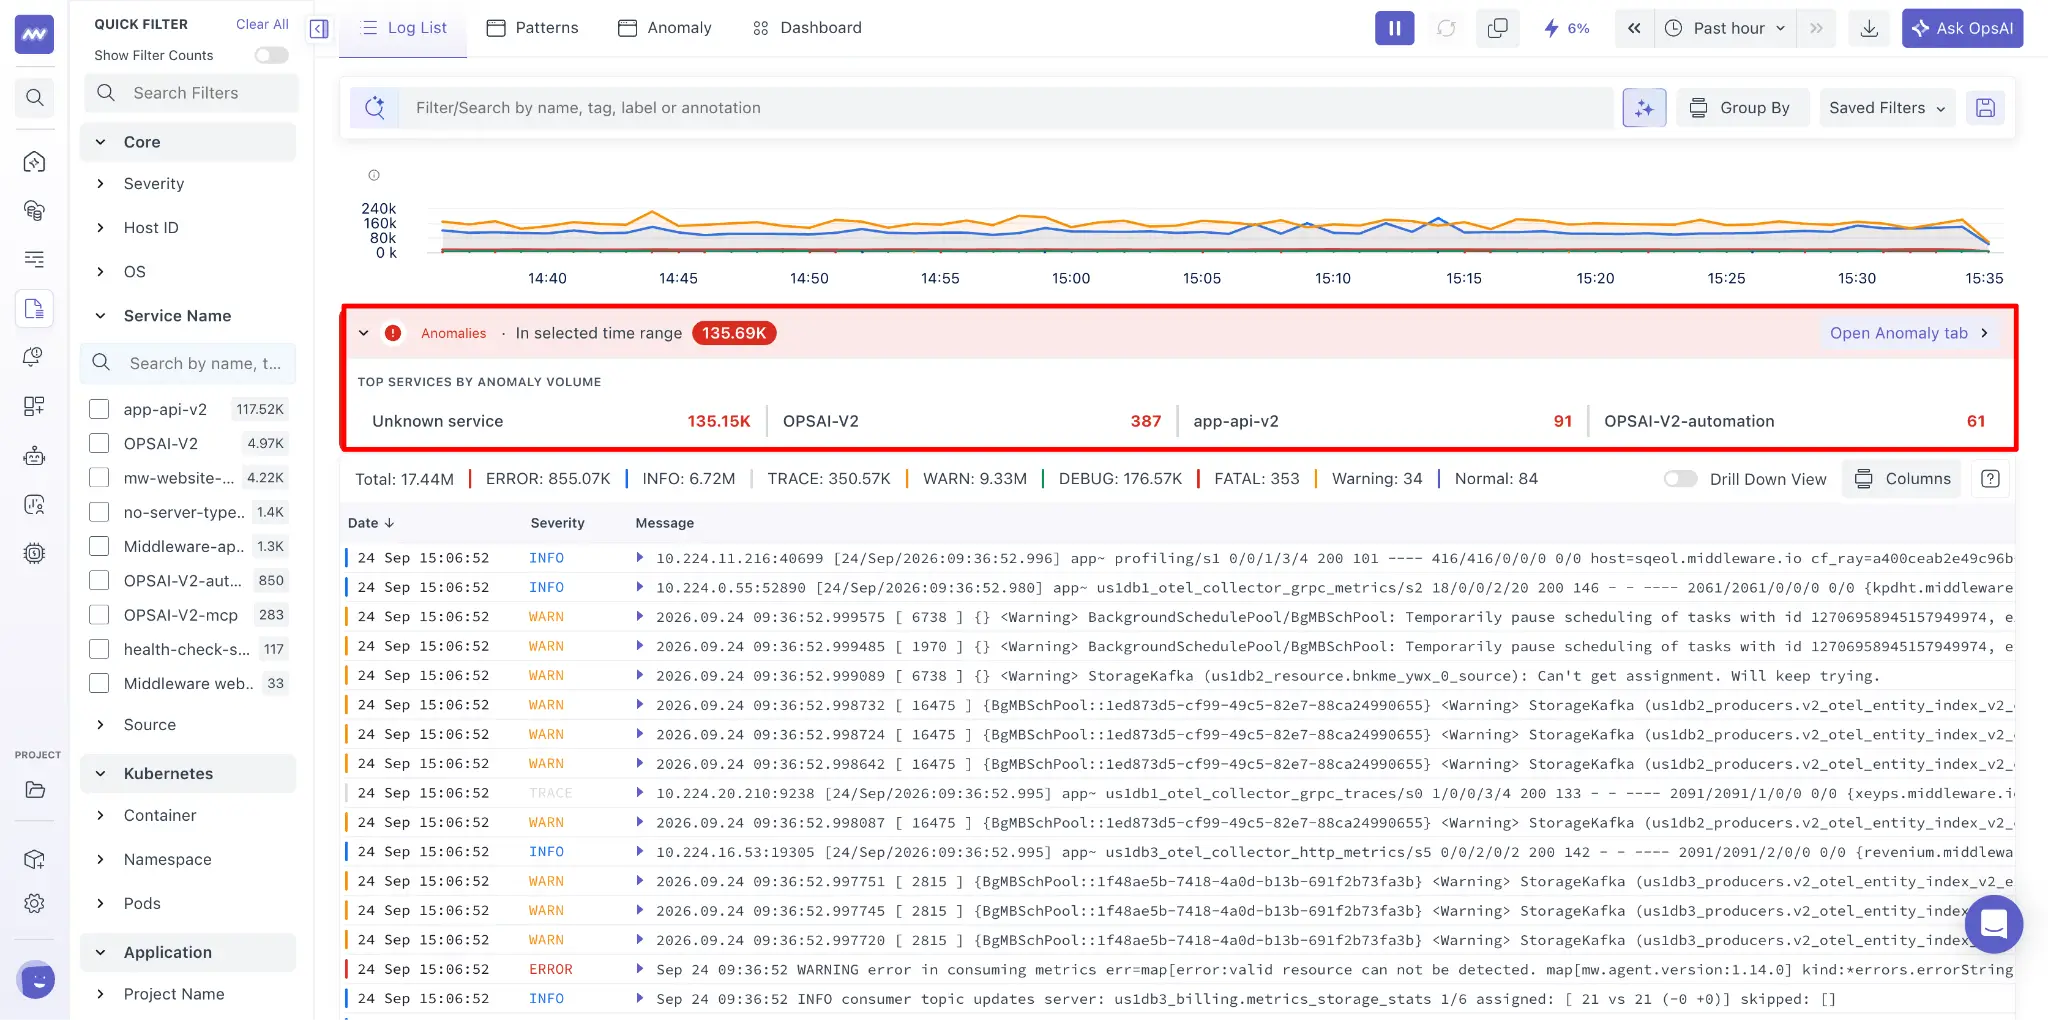2048x1020 pixels.
Task: Open the Saved Filters dropdown
Action: point(1887,108)
